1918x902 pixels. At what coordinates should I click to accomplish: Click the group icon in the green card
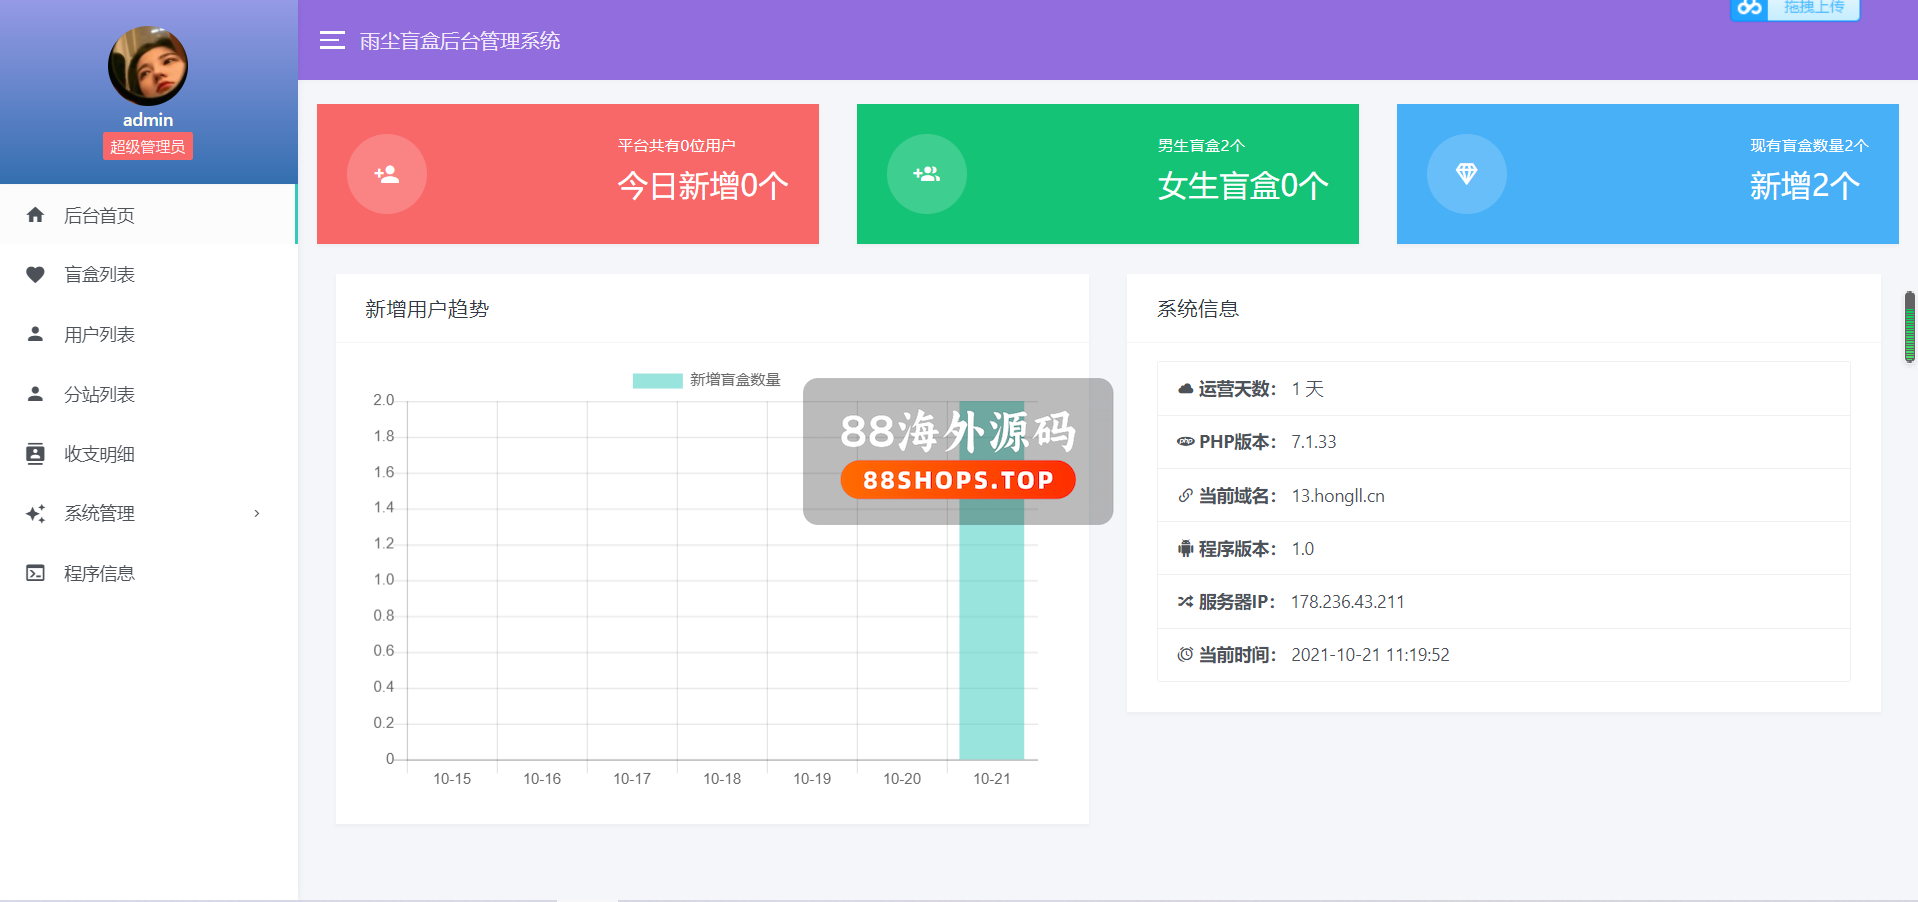pos(927,174)
